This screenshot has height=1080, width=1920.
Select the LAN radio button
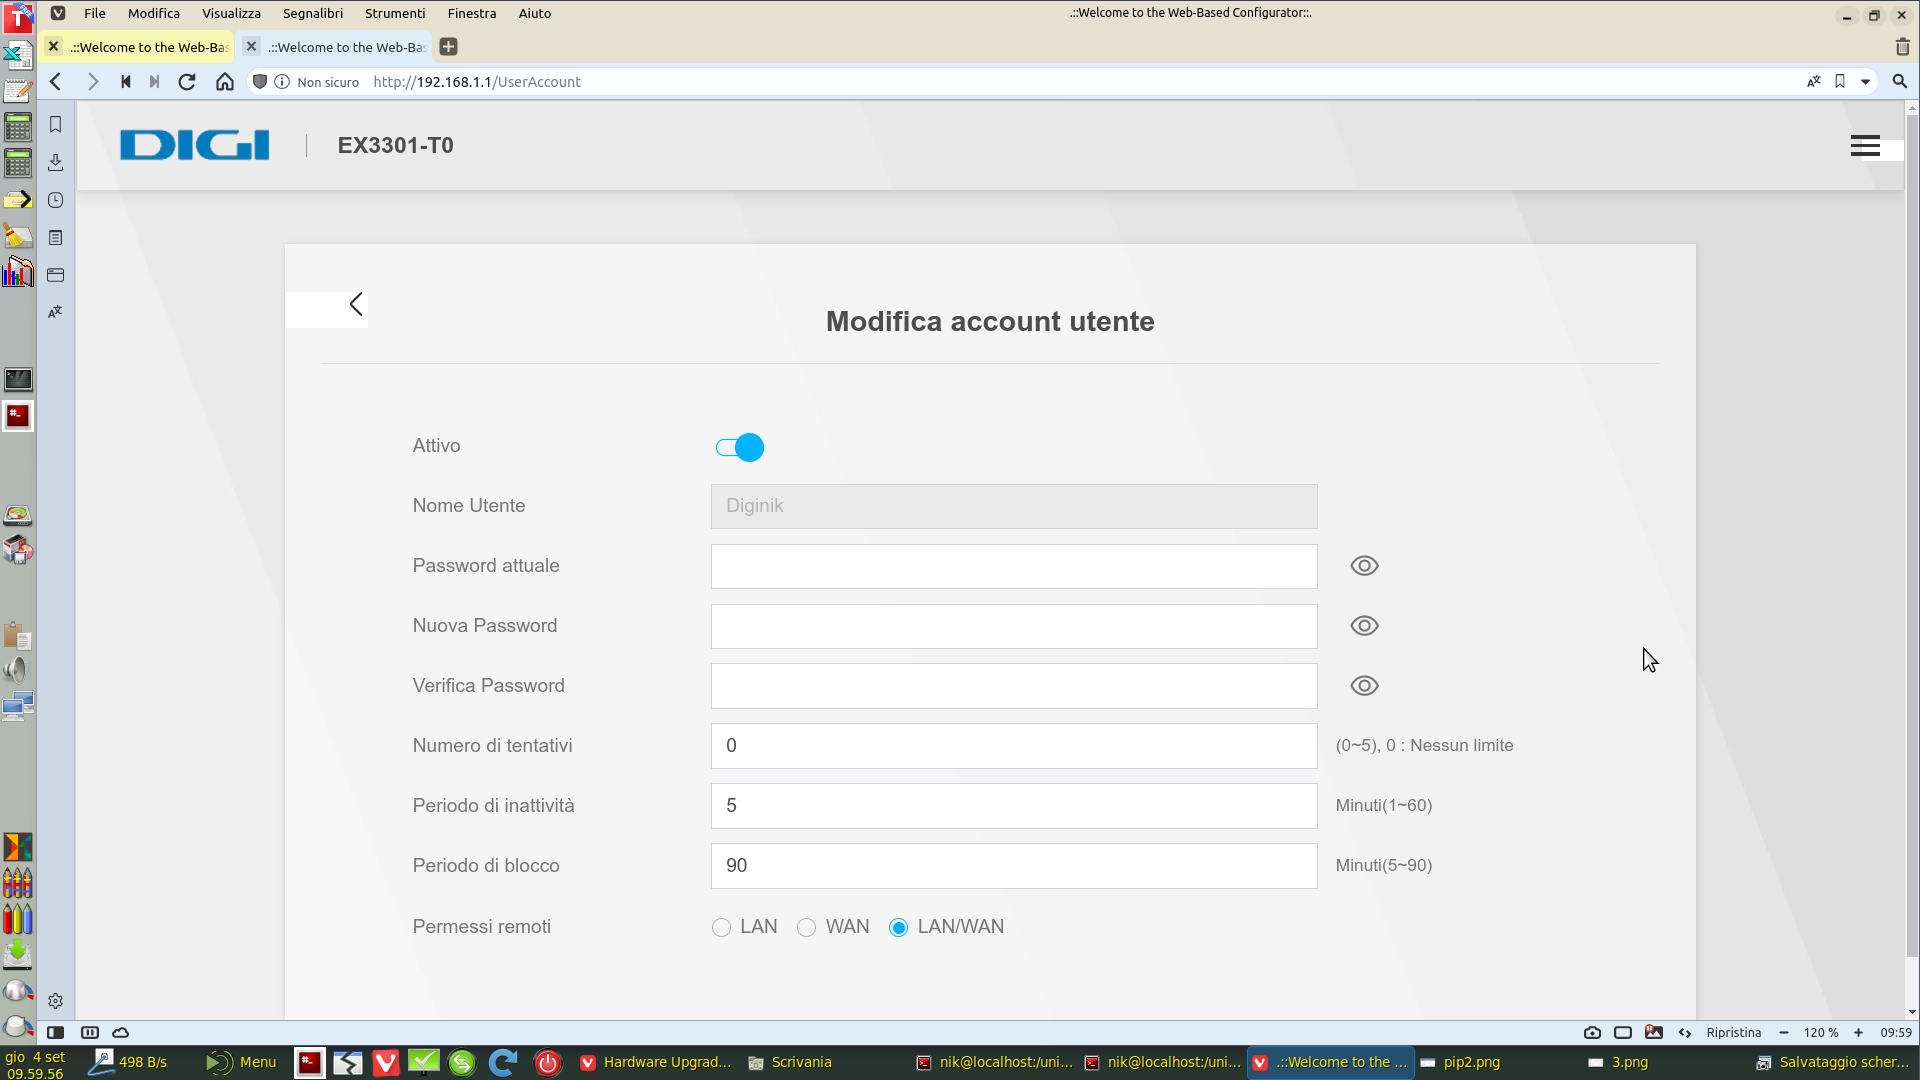tap(721, 928)
